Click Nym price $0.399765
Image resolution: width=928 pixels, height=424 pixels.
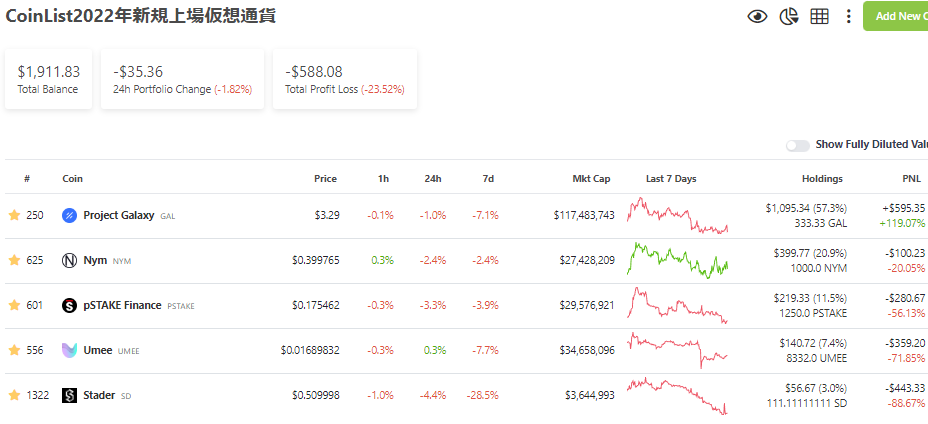coord(316,260)
